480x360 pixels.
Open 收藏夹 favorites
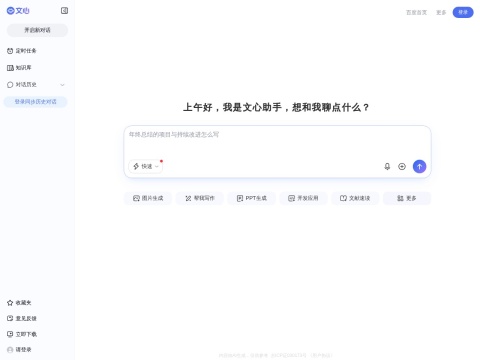[19, 303]
